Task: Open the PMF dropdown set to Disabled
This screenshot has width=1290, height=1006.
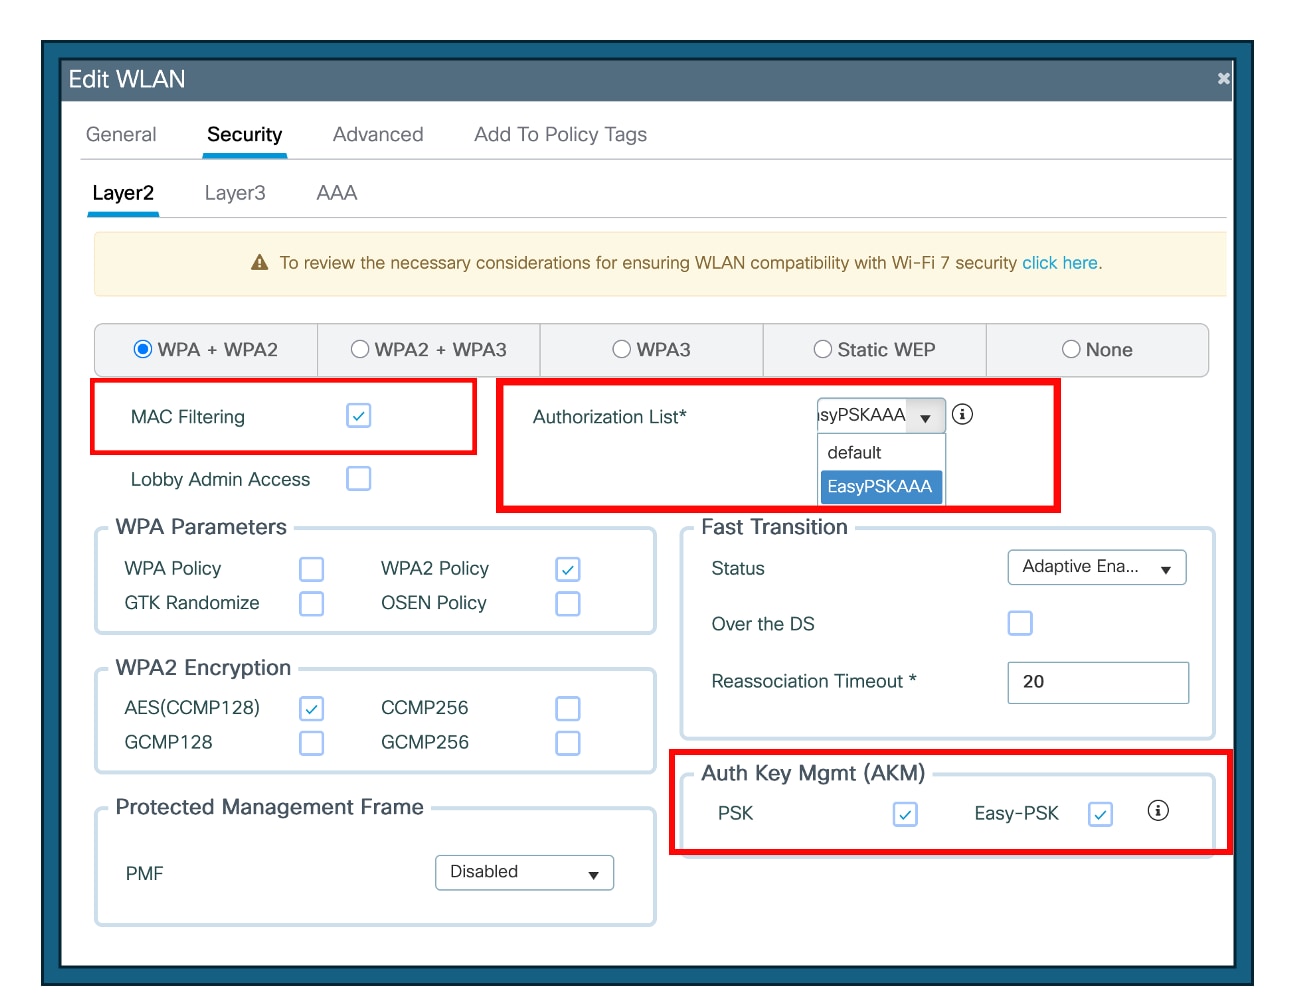Action: coord(524,872)
